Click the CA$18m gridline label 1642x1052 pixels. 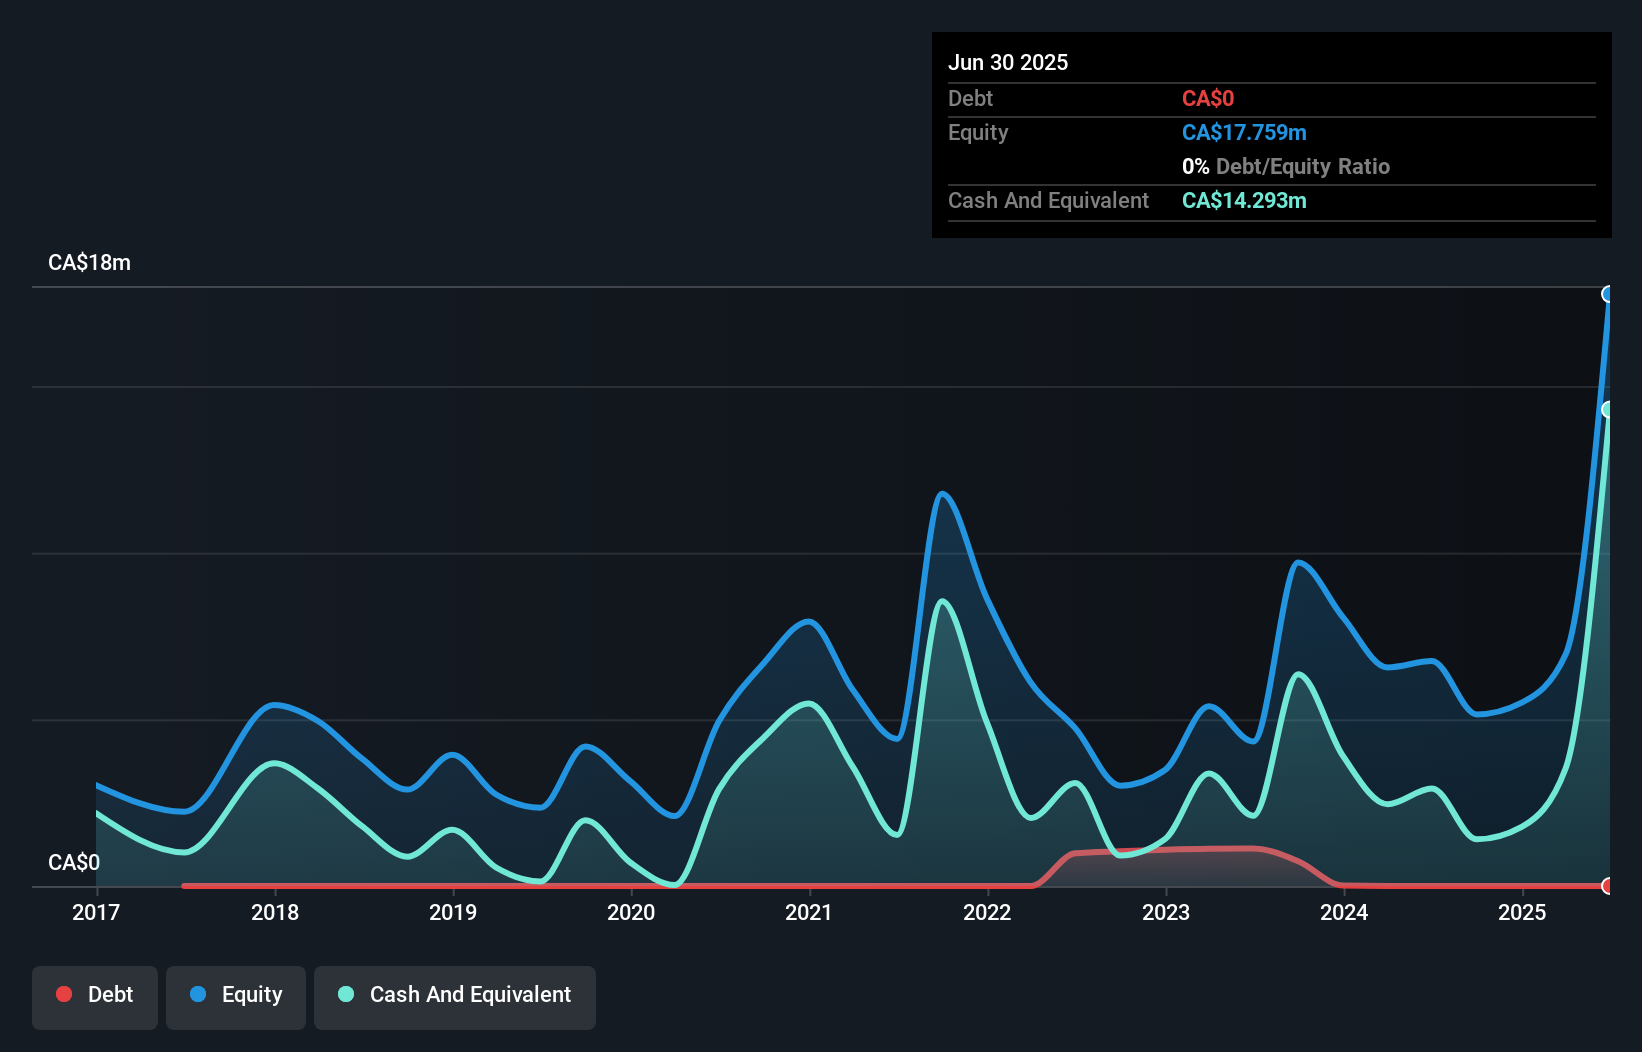(88, 262)
